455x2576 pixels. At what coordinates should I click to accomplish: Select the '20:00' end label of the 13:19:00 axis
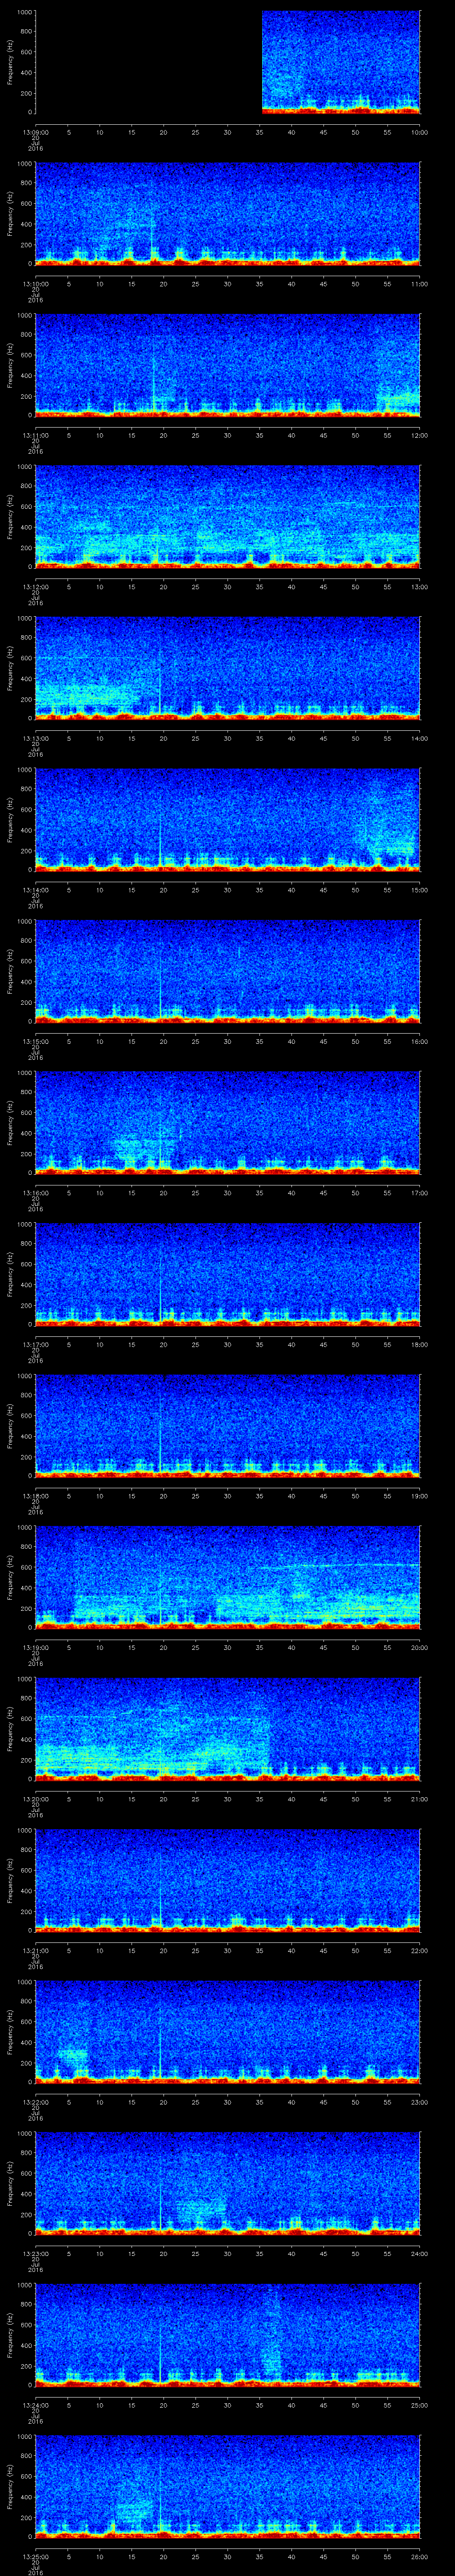[419, 1647]
